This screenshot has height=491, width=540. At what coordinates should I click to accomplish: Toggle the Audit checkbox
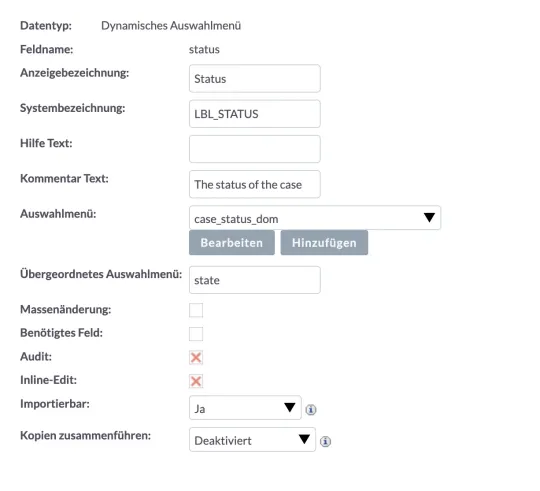(x=196, y=357)
